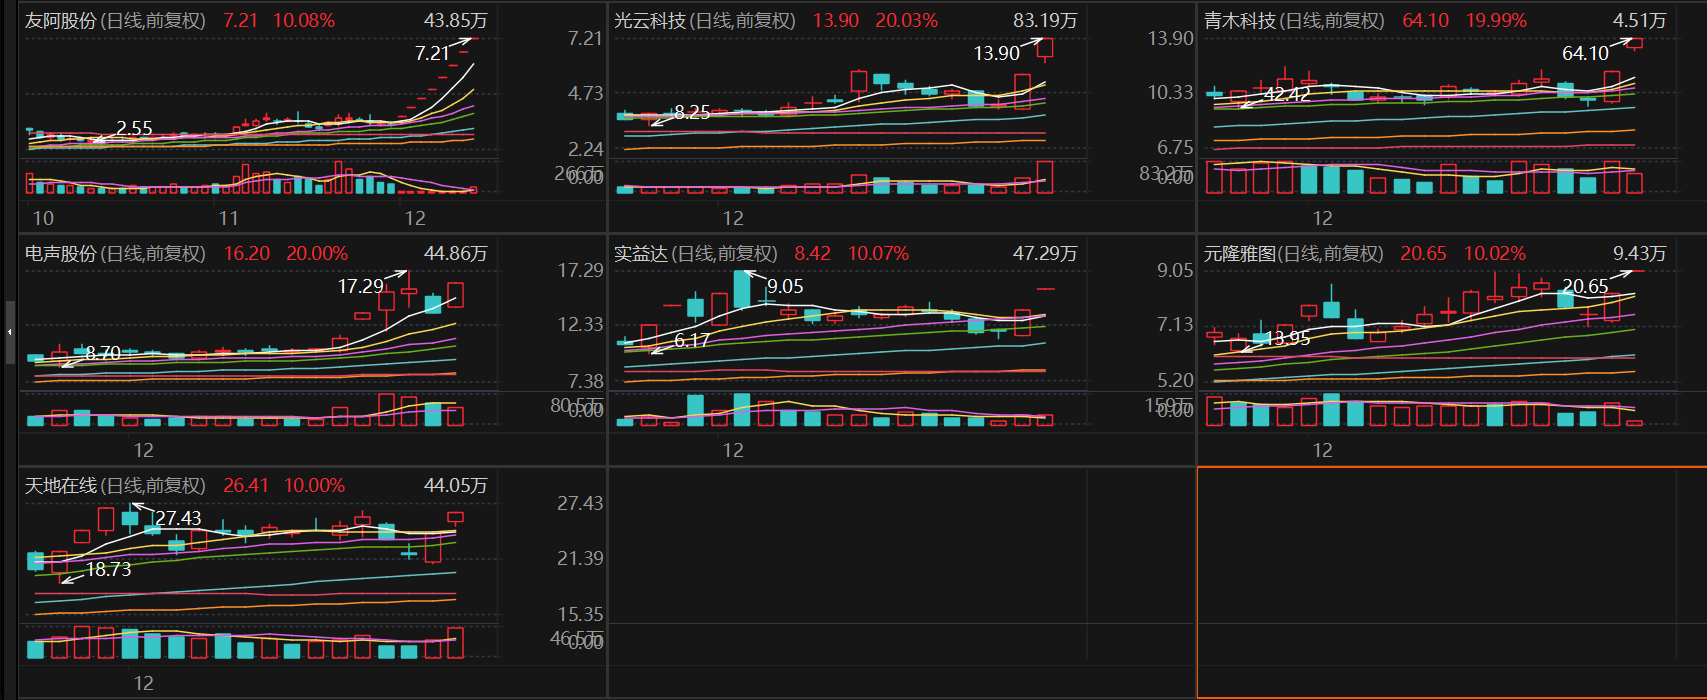Screen dimensions: 1707x700
Task: Click the 42.42 low marker on 青木科技 chart
Action: coord(1287,95)
